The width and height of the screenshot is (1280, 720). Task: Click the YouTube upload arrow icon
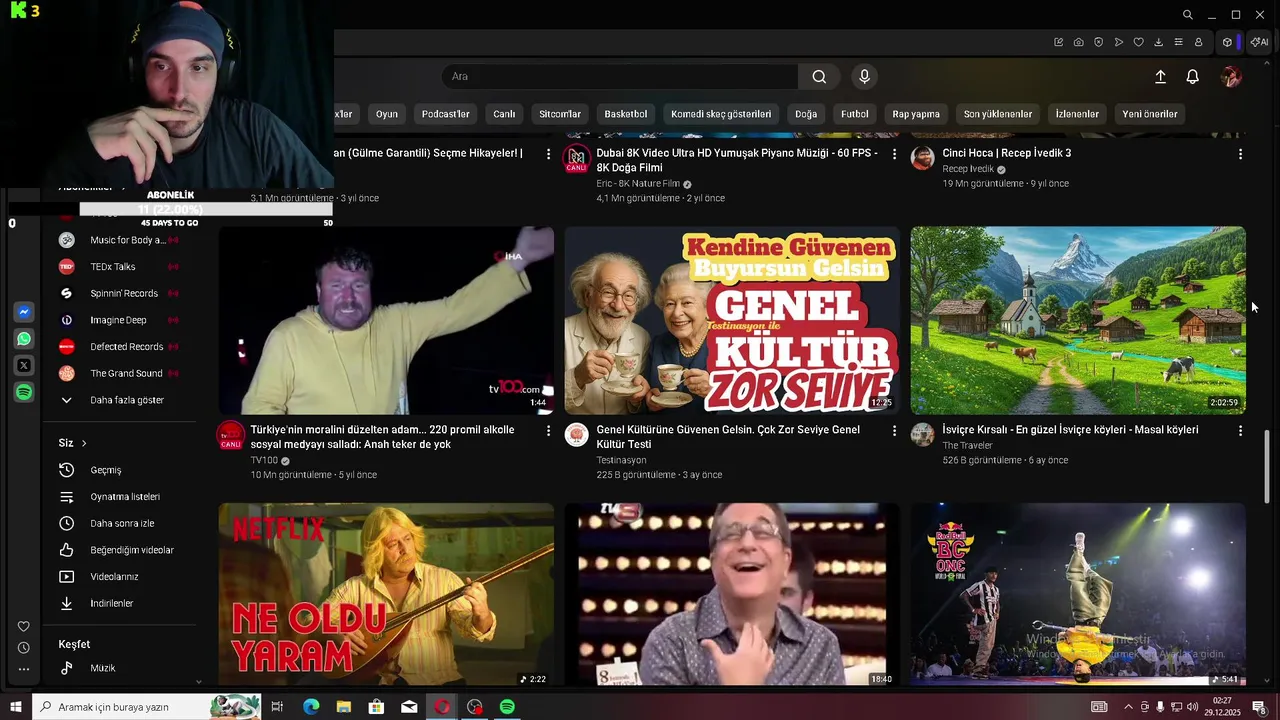coord(1160,77)
